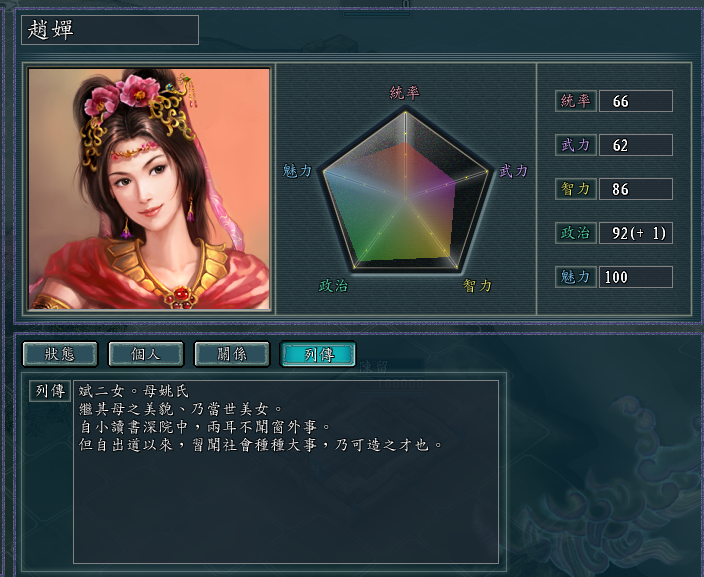The width and height of the screenshot is (704, 577).
Task: Select the 關係 tab
Action: (x=232, y=354)
